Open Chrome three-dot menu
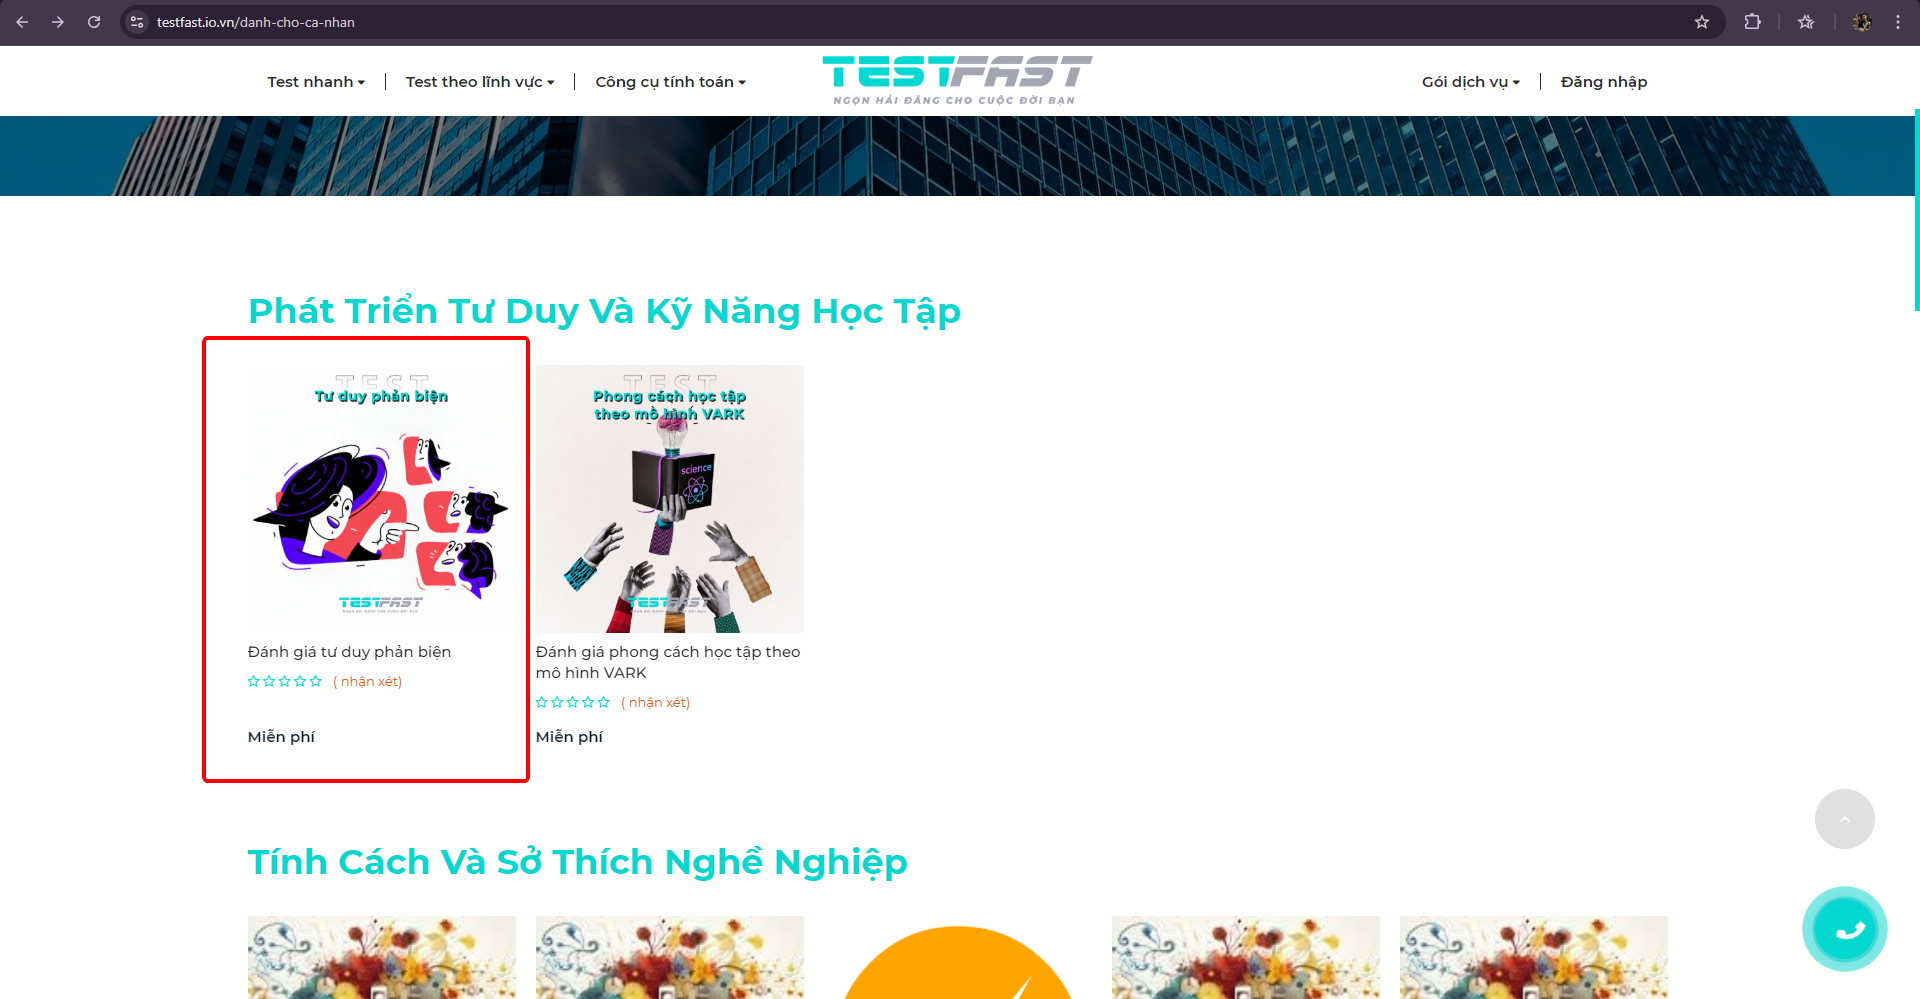Viewport: 1920px width, 999px height. [1898, 22]
